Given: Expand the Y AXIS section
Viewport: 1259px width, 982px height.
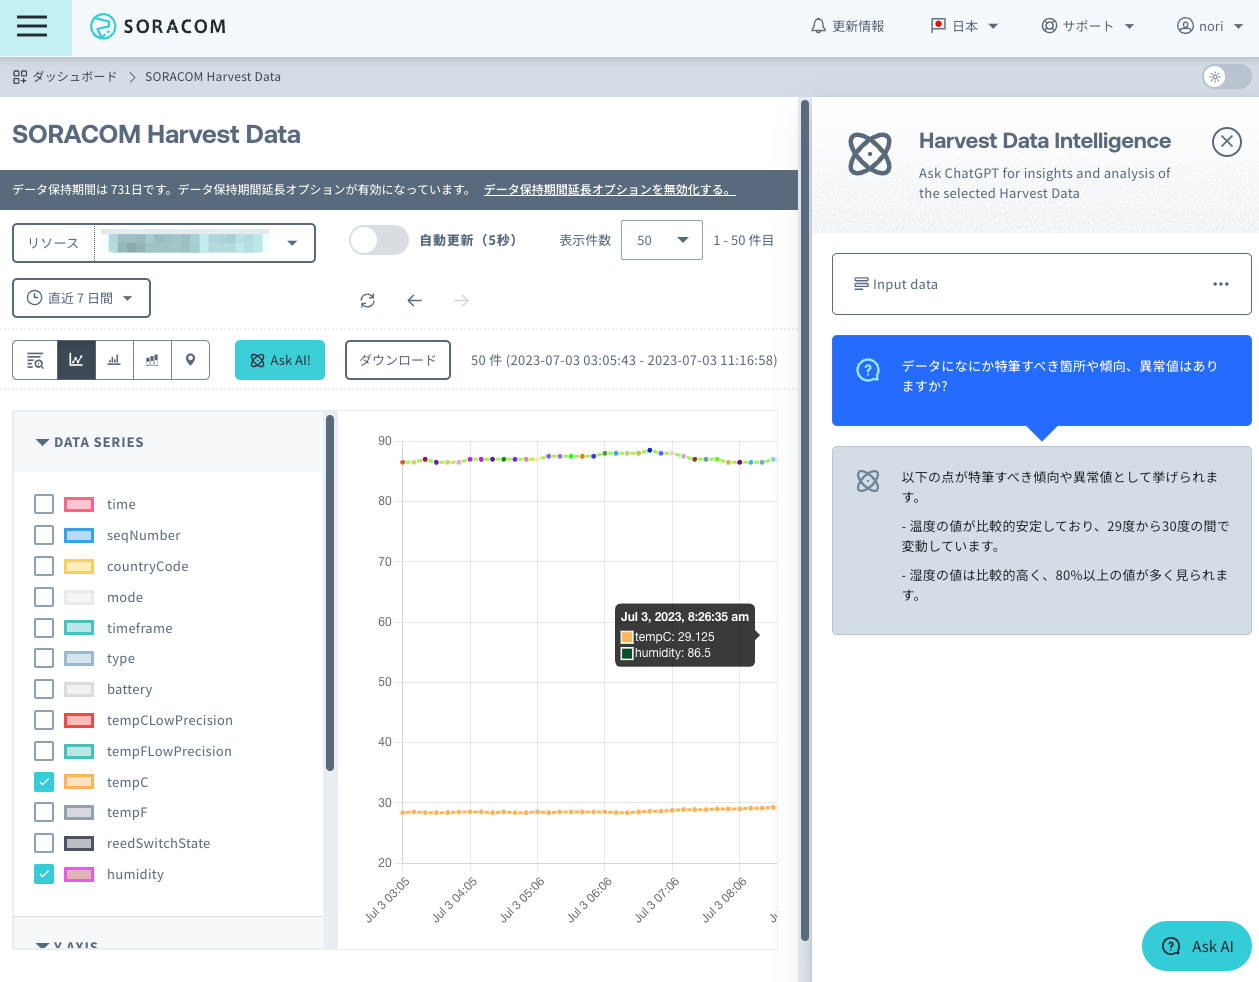Looking at the screenshot, I should point(67,944).
